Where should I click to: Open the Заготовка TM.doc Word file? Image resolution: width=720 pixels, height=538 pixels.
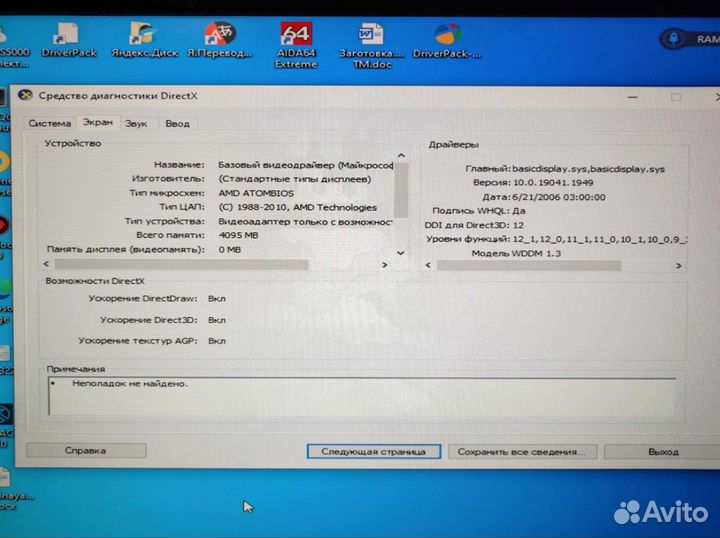371,45
